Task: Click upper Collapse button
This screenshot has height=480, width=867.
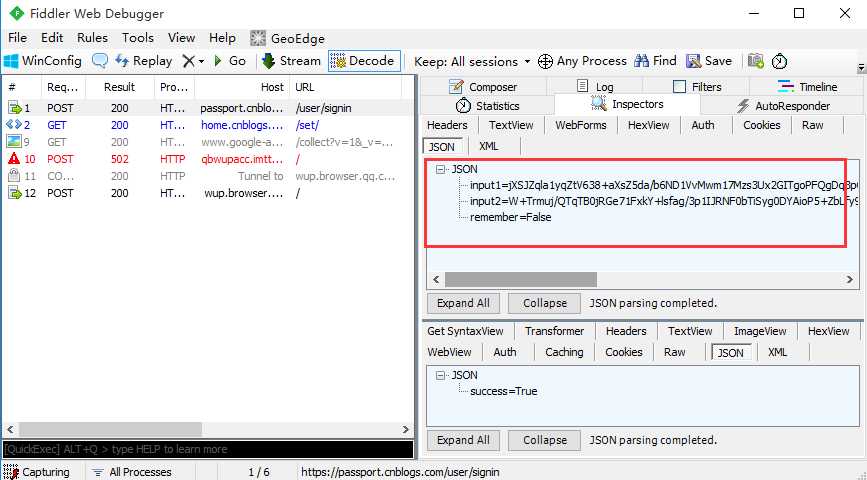Action: tap(545, 303)
